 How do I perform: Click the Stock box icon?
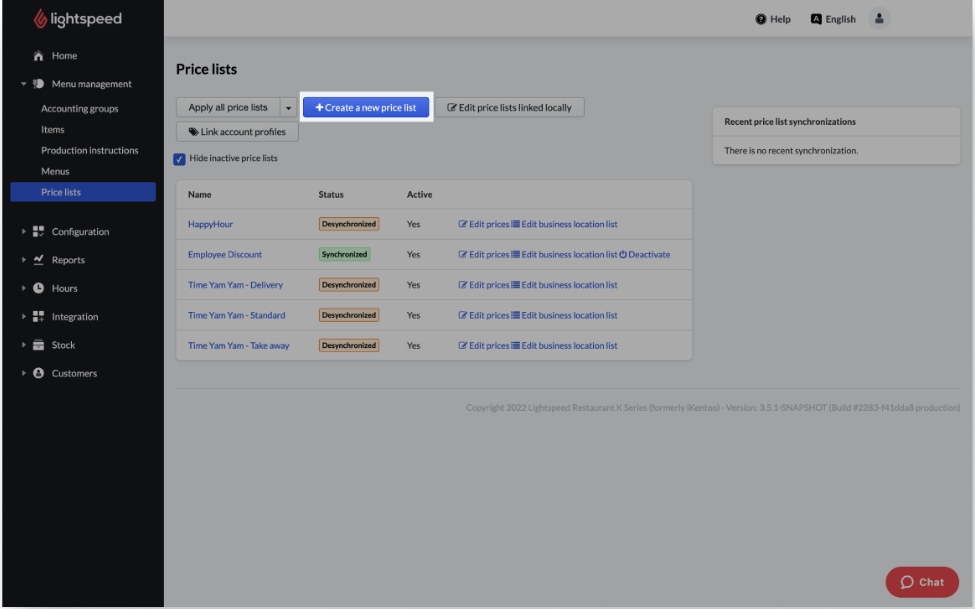[39, 345]
